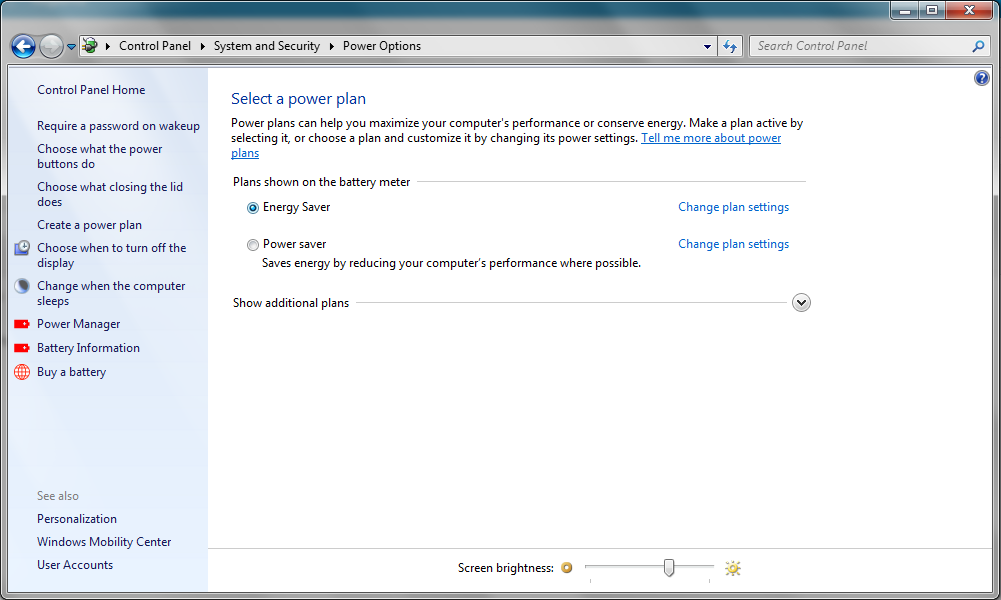The height and width of the screenshot is (600, 1001).
Task: Click the Battery Information red icon
Action: point(21,348)
